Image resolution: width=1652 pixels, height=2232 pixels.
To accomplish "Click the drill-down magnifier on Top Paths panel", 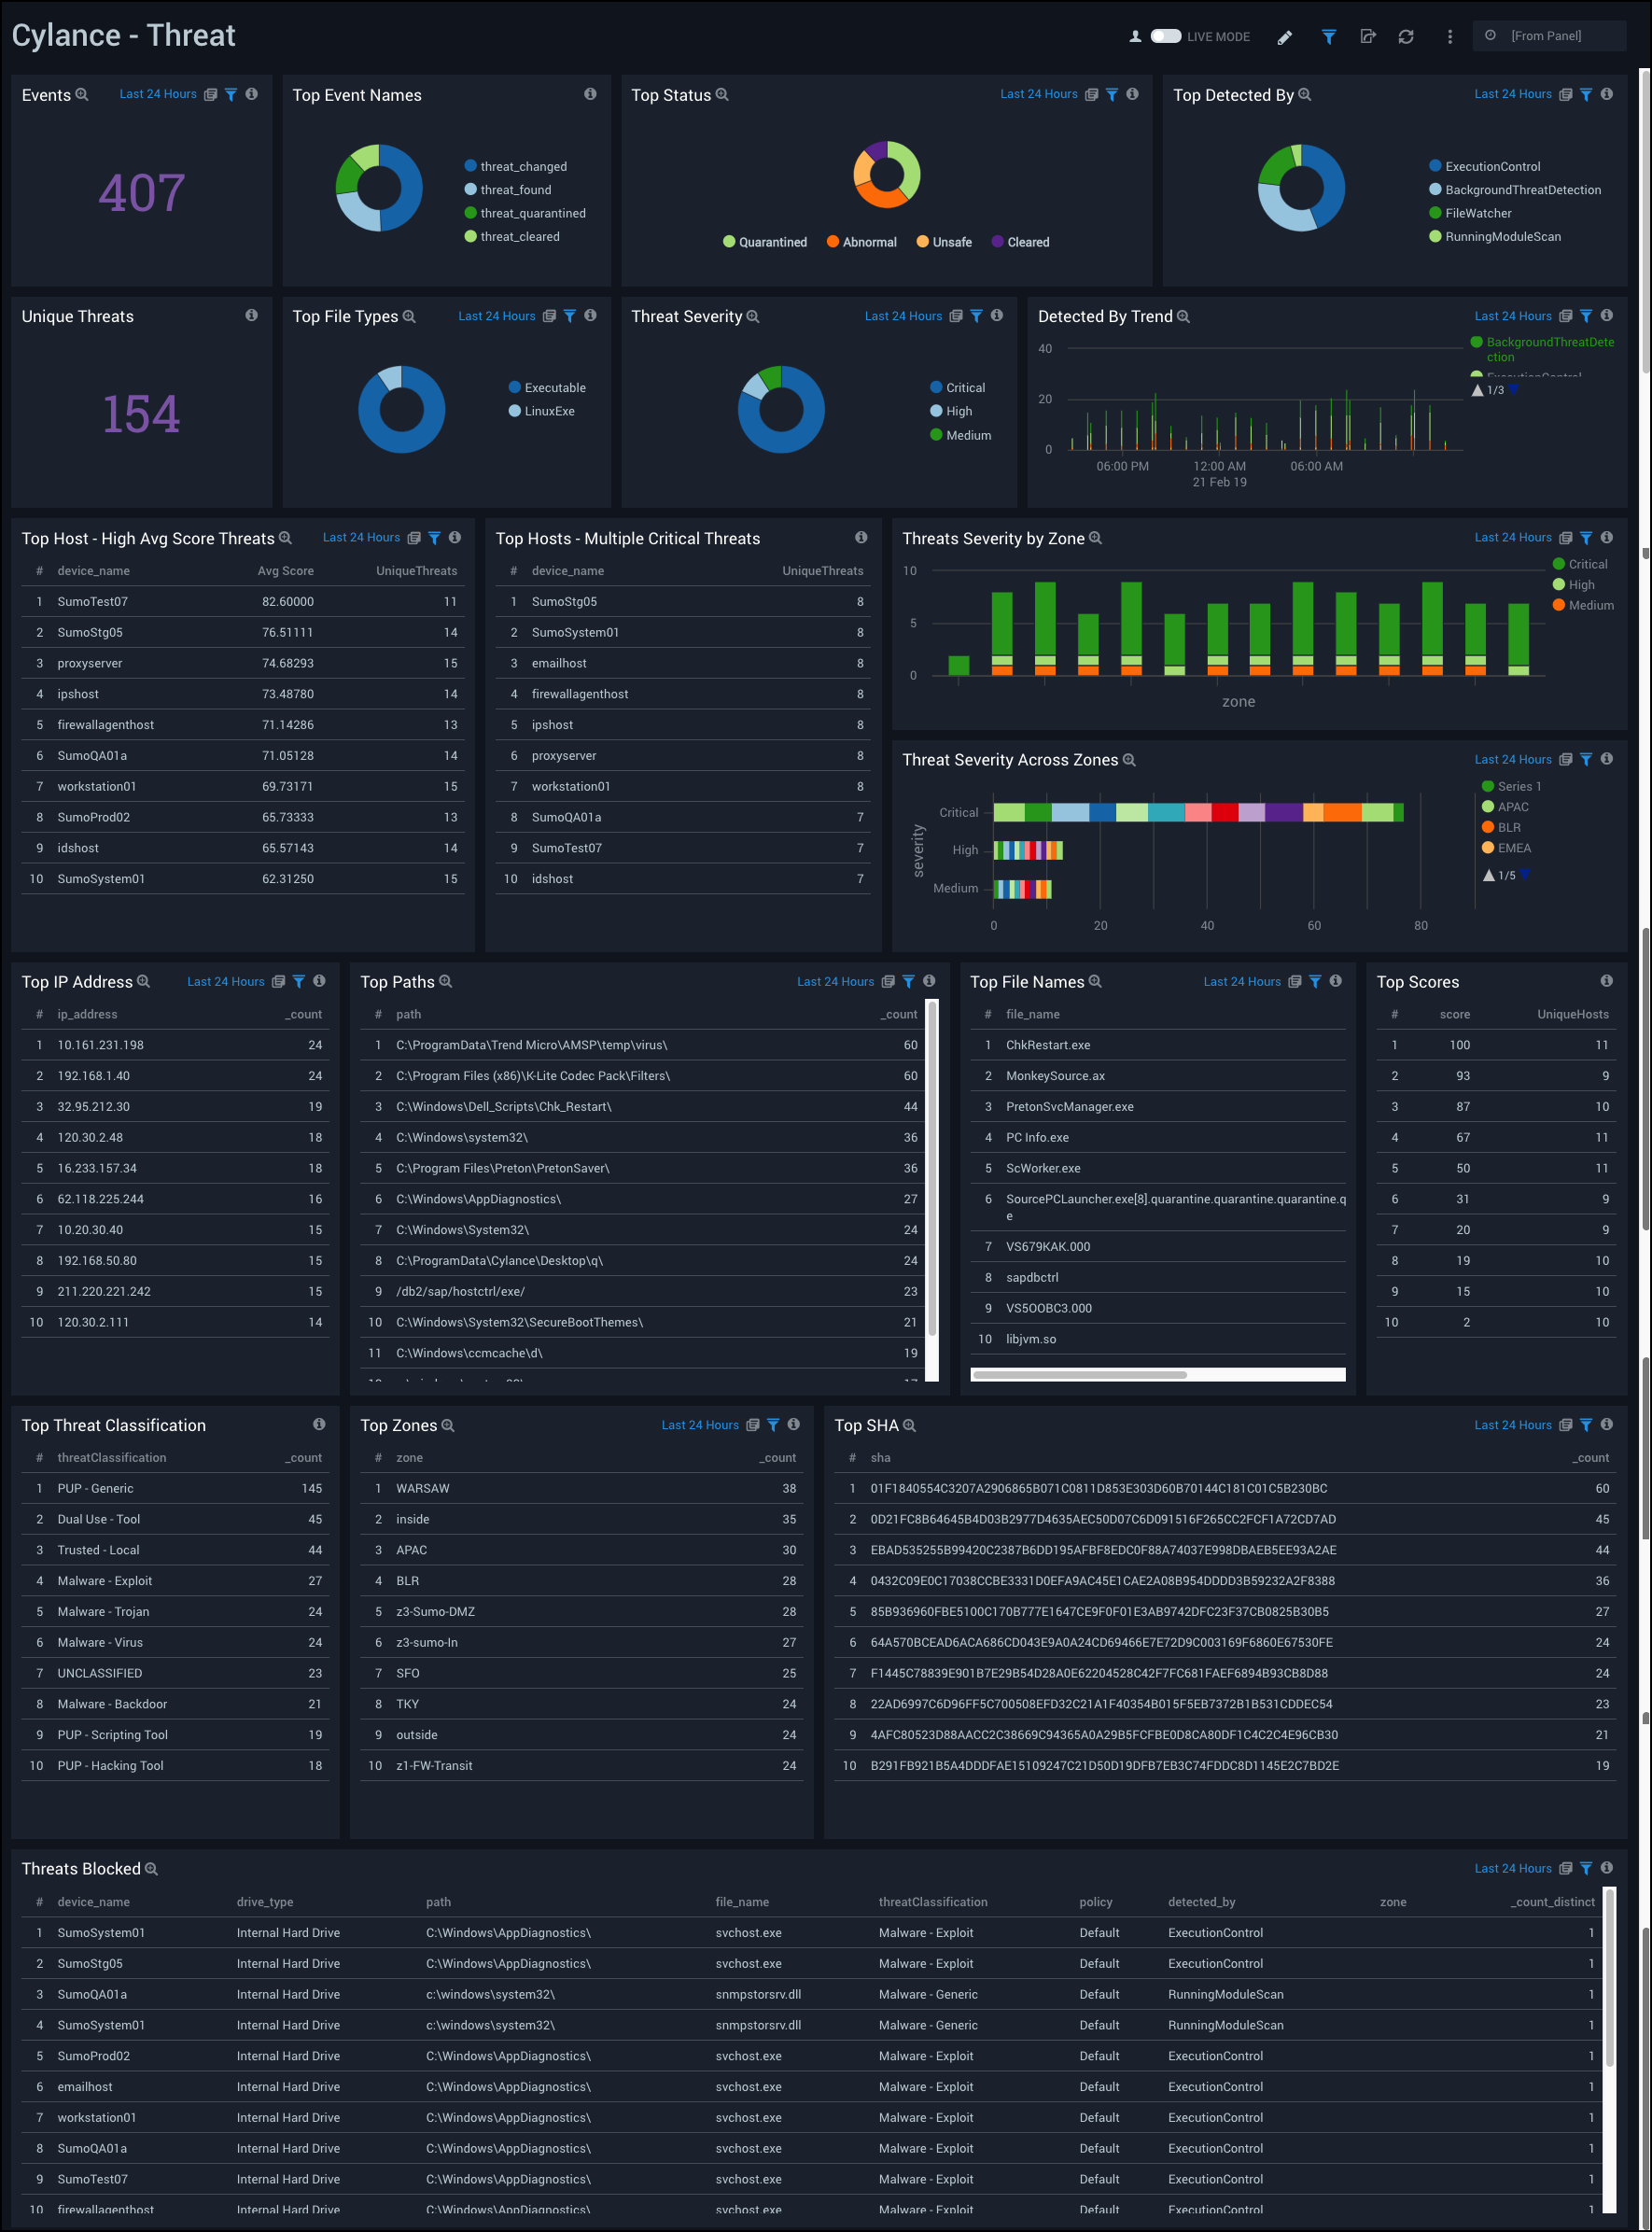I will [446, 982].
